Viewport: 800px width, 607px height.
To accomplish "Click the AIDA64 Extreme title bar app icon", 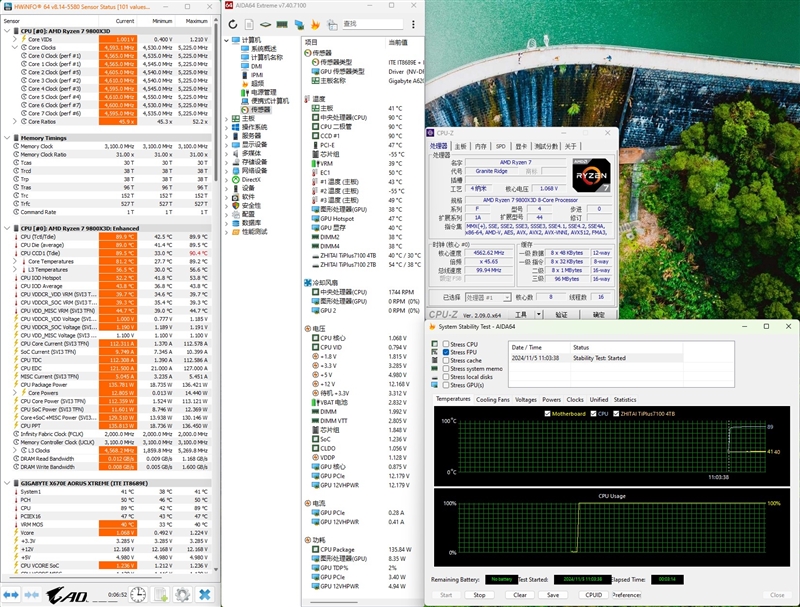I will point(229,6).
